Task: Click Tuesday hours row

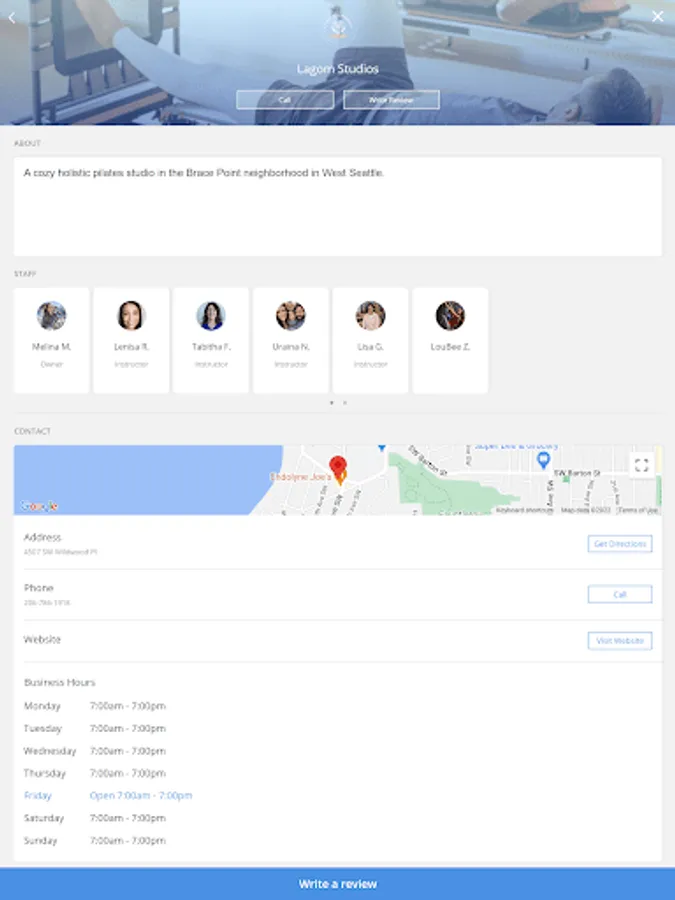Action: click(x=95, y=728)
